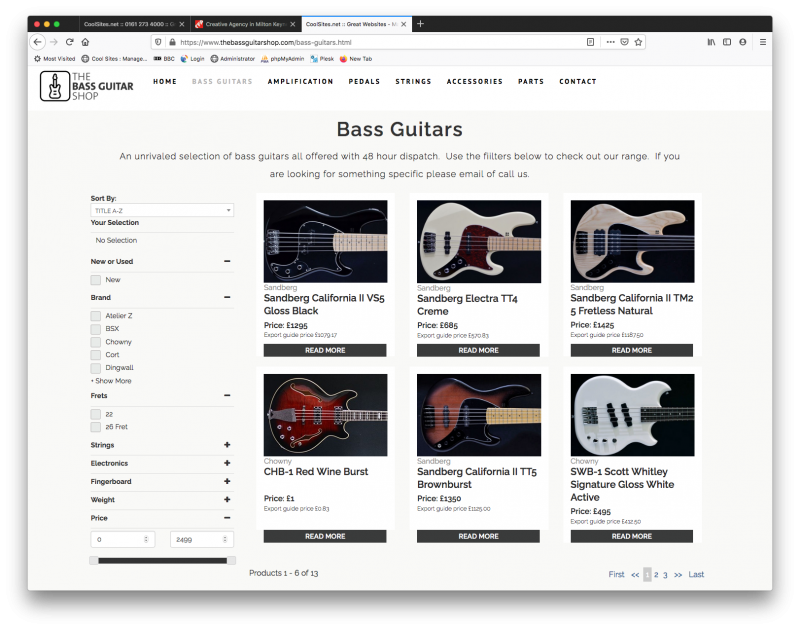Collapse the New or Used filter section
This screenshot has width=800, height=630.
(x=227, y=261)
